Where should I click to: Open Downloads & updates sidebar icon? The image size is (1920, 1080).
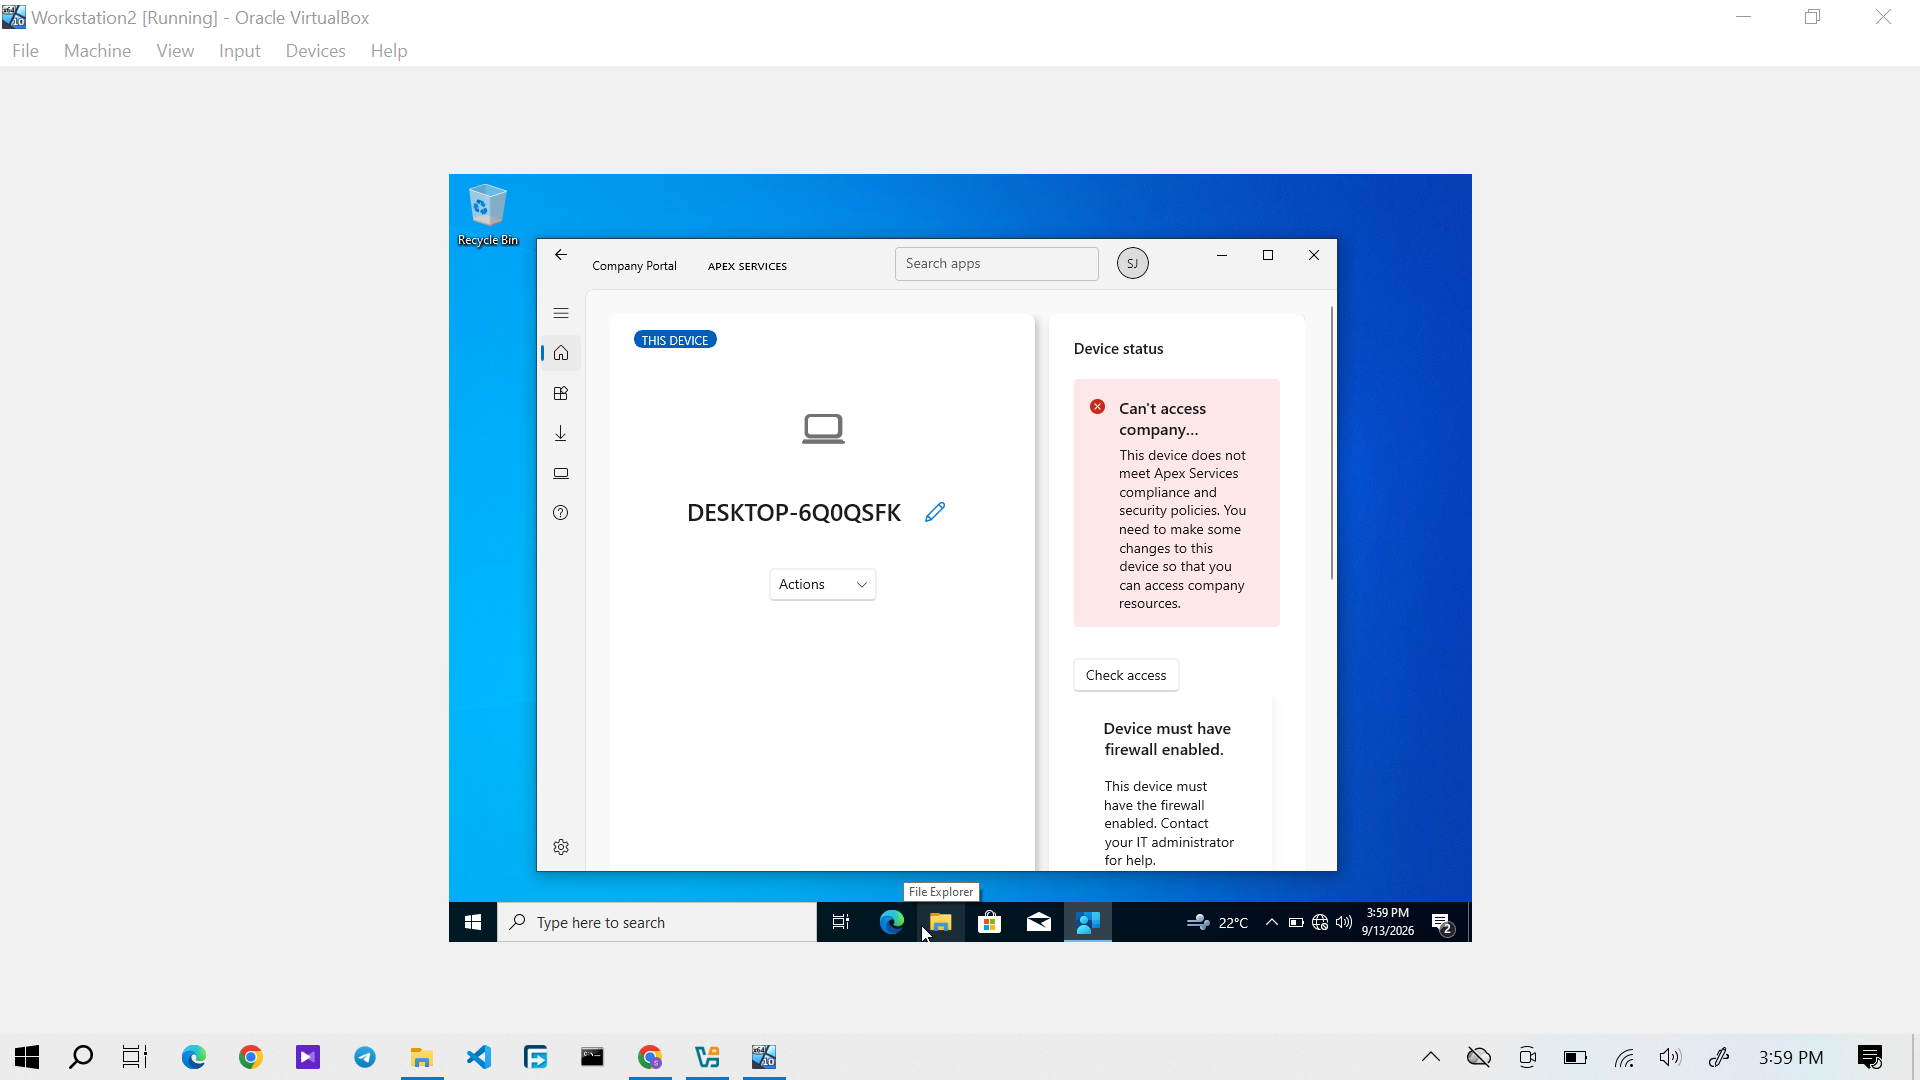pyautogui.click(x=561, y=433)
